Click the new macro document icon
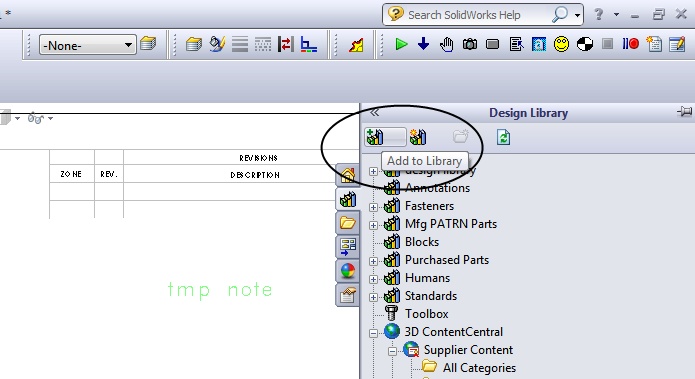 pyautogui.click(x=654, y=44)
